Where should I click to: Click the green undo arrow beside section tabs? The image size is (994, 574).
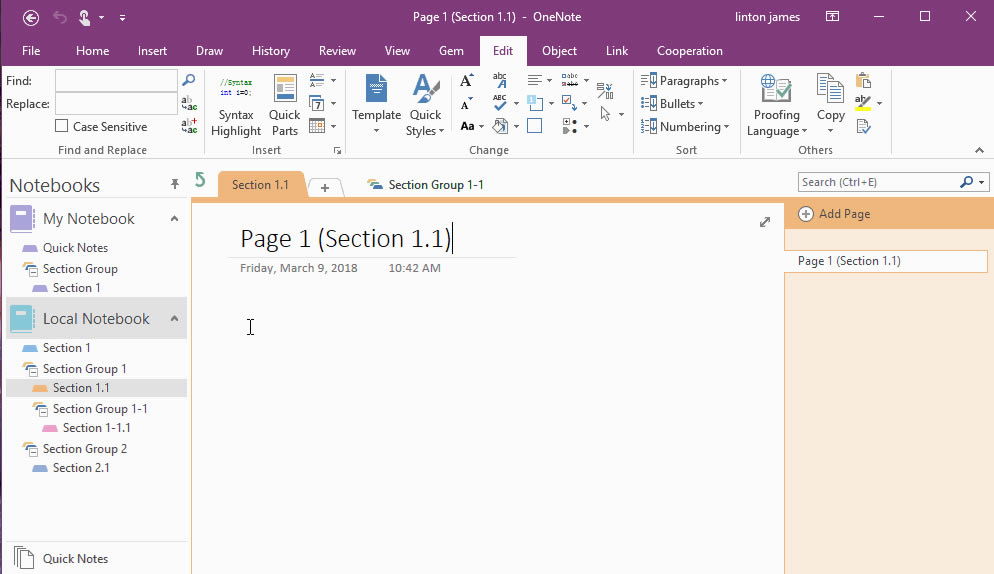pyautogui.click(x=200, y=180)
